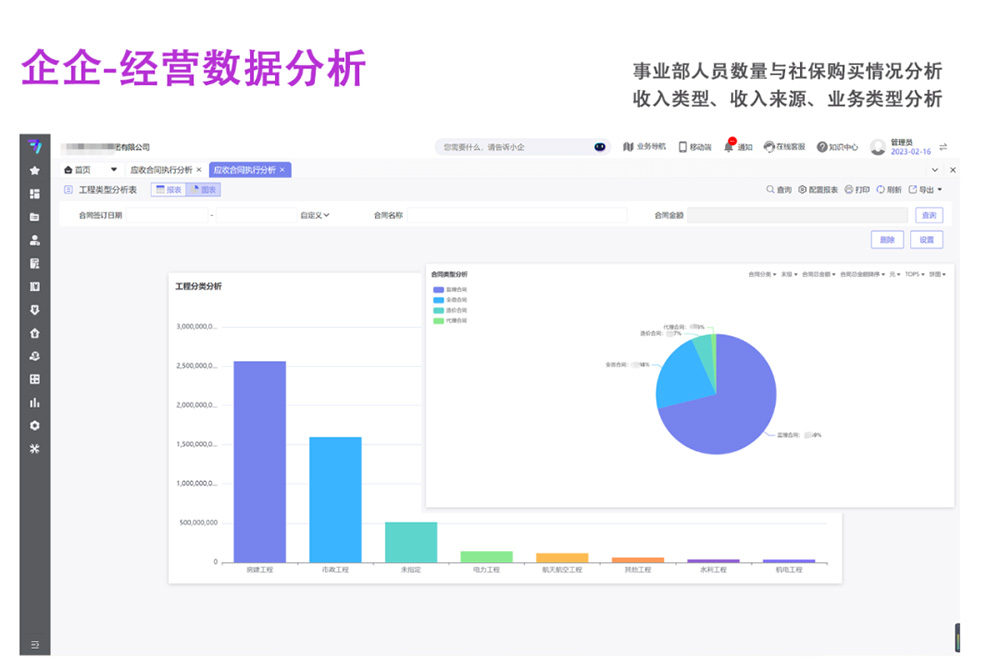Open the chart analytics icon in sidebar
Screen dimensions: 1000x667
coord(34,402)
